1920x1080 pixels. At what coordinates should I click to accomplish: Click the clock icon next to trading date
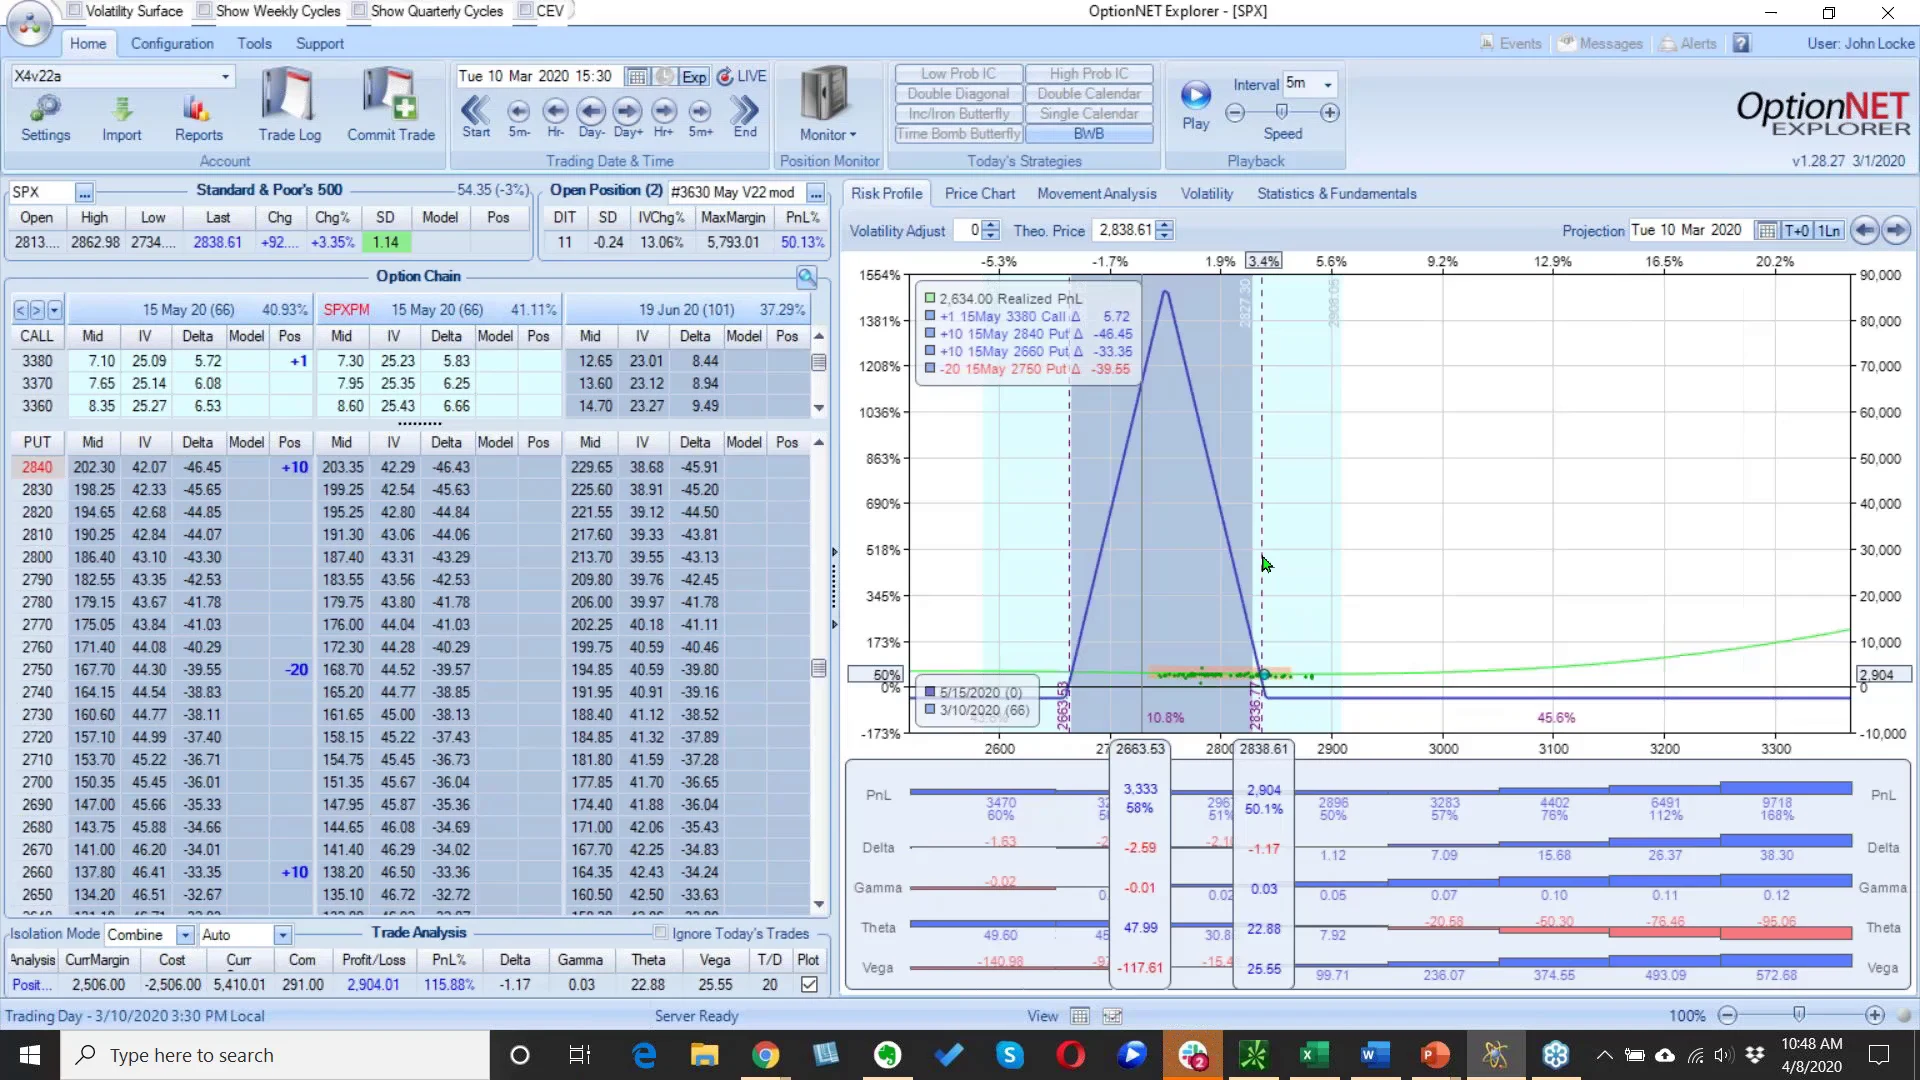[664, 77]
